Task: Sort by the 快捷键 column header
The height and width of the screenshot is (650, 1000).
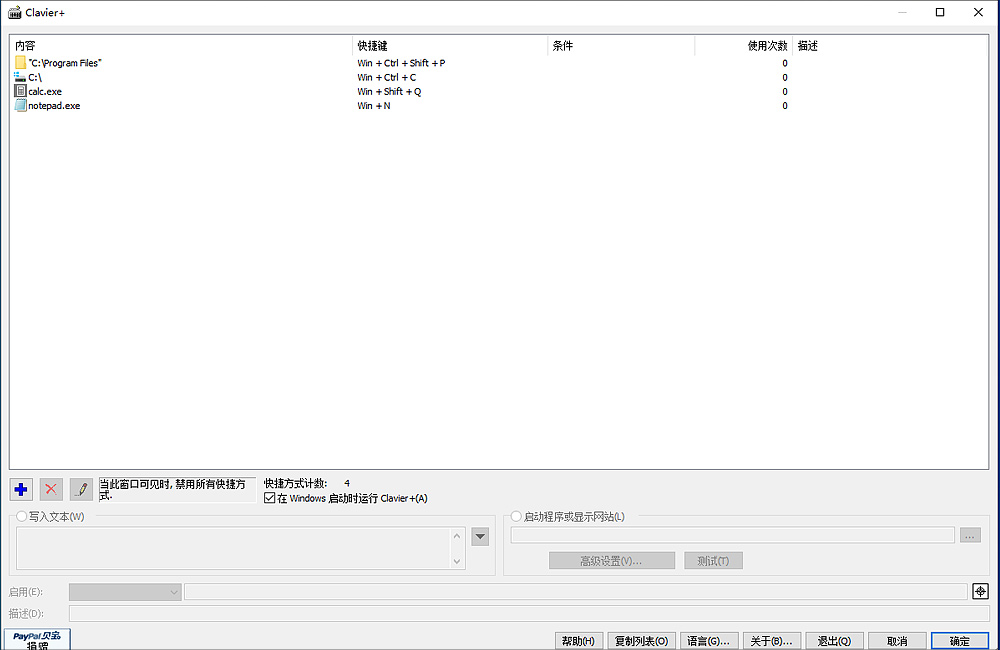Action: [450, 45]
